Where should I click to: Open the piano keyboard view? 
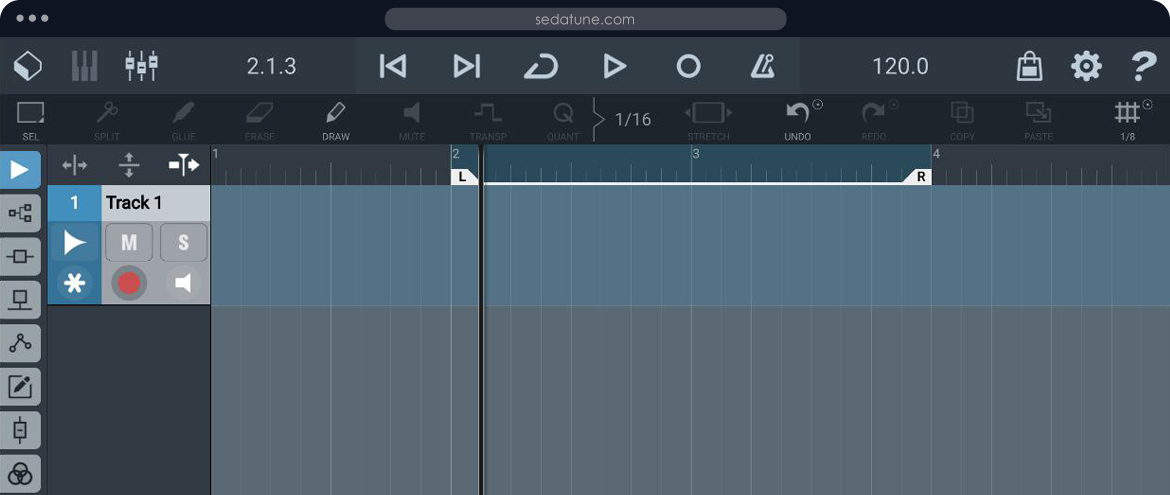85,66
